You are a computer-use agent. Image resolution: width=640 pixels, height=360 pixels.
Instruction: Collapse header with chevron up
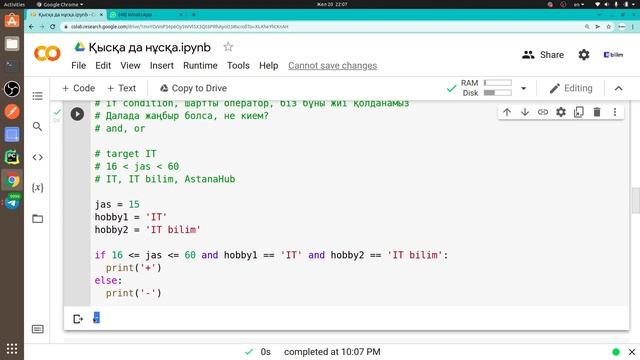point(619,88)
